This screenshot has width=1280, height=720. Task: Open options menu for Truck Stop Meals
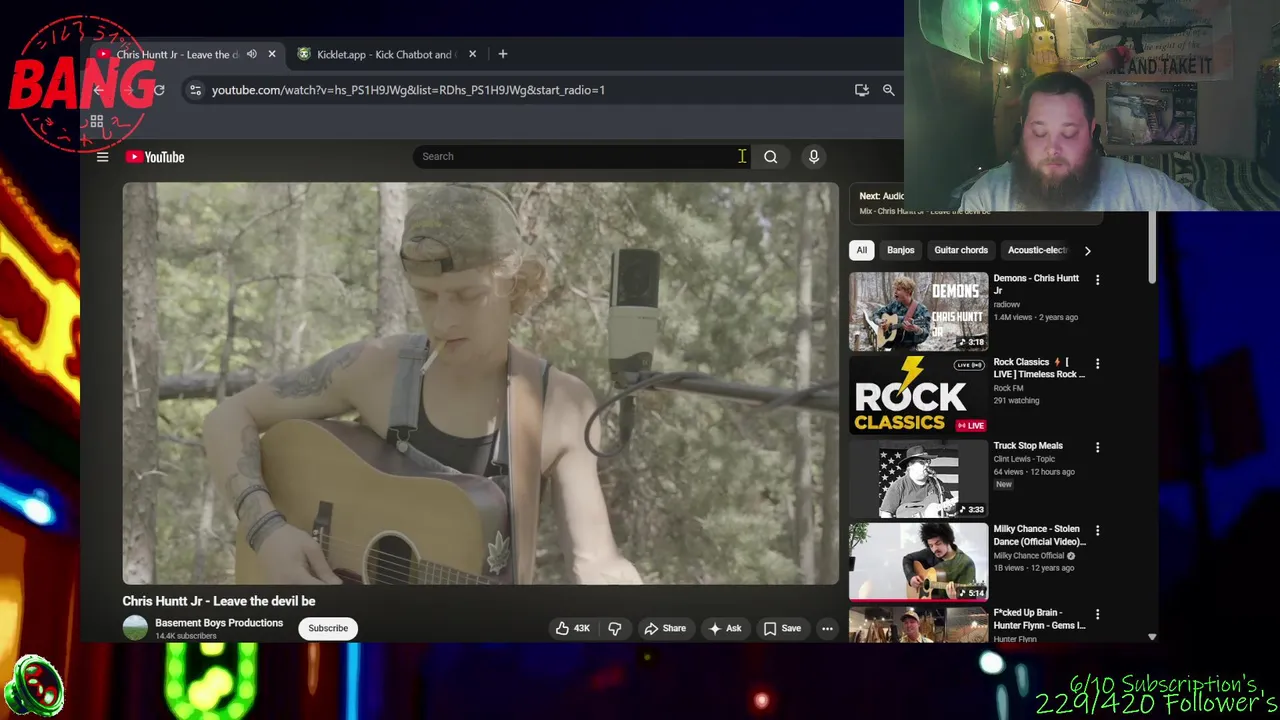coord(1097,447)
